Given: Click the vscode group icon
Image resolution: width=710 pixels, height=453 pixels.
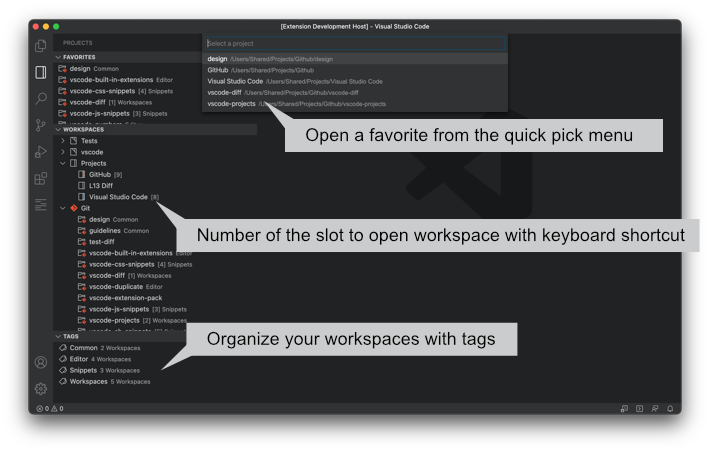Looking at the screenshot, I should (x=73, y=152).
